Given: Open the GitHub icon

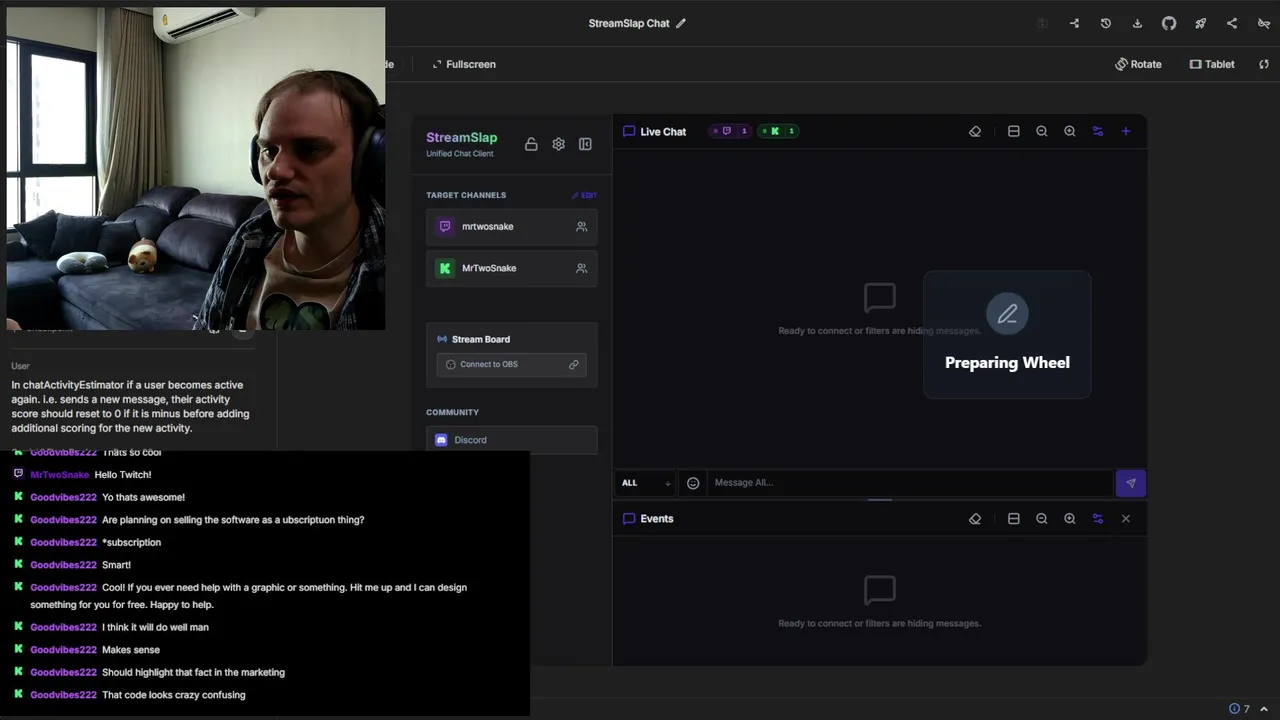Looking at the screenshot, I should coord(1169,23).
